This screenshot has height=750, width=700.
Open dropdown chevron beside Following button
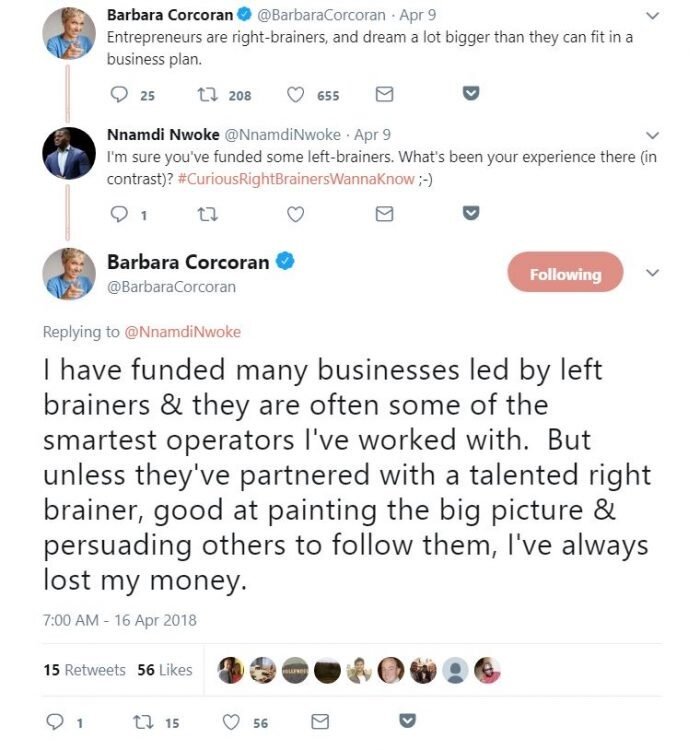point(653,273)
